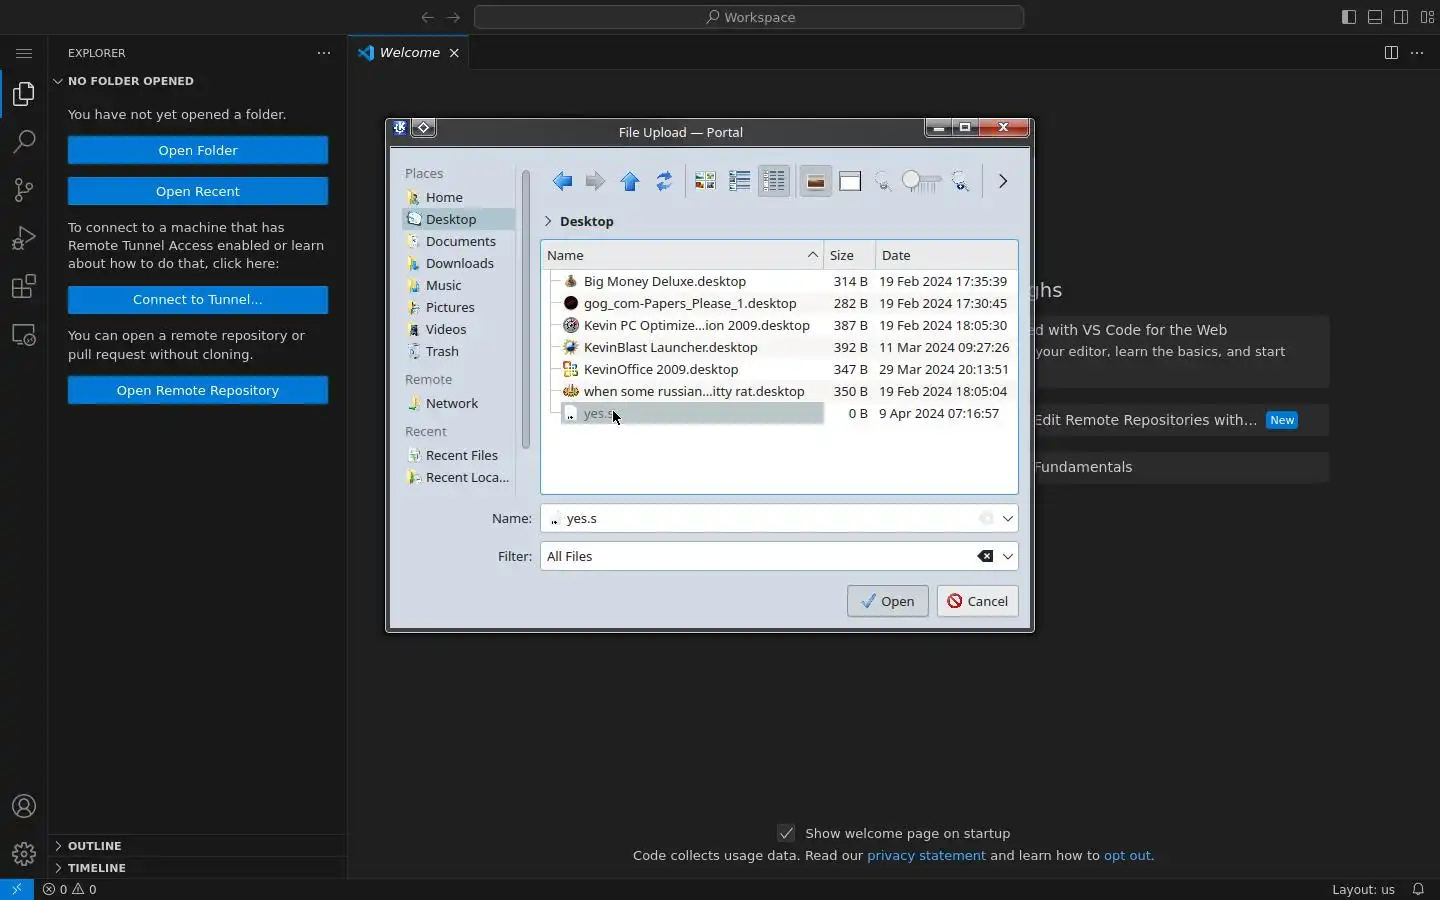Screen dimensions: 1440x900
Task: Open the Extensions view
Action: click(24, 287)
